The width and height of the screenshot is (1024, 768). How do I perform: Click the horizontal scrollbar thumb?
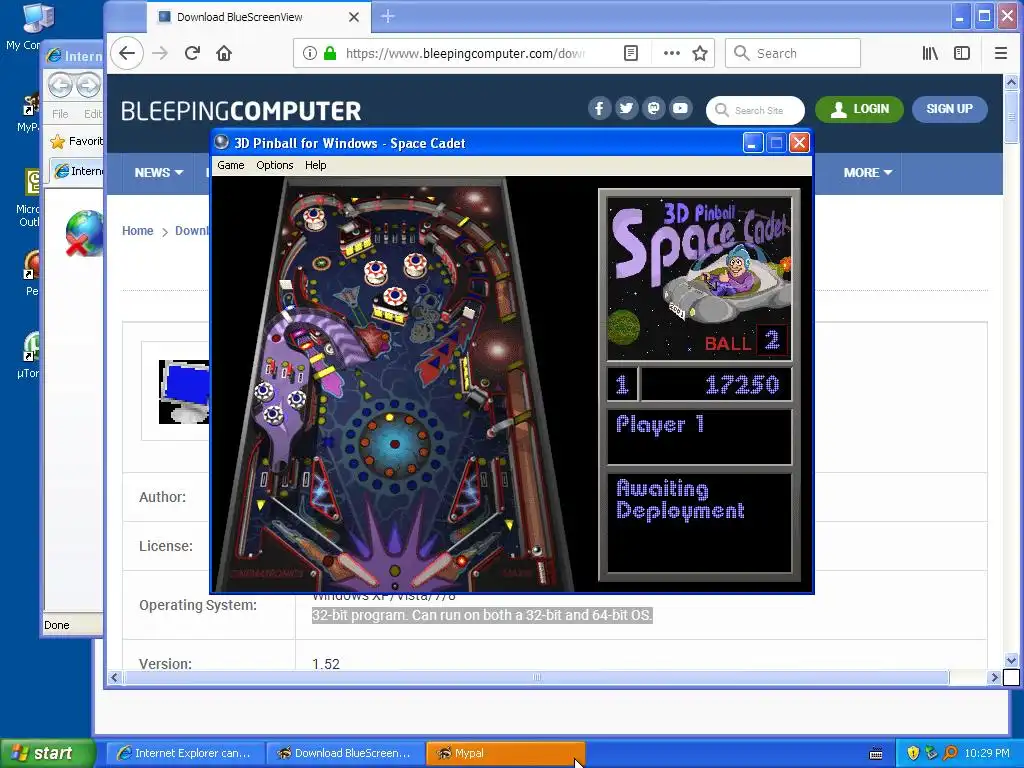click(536, 677)
